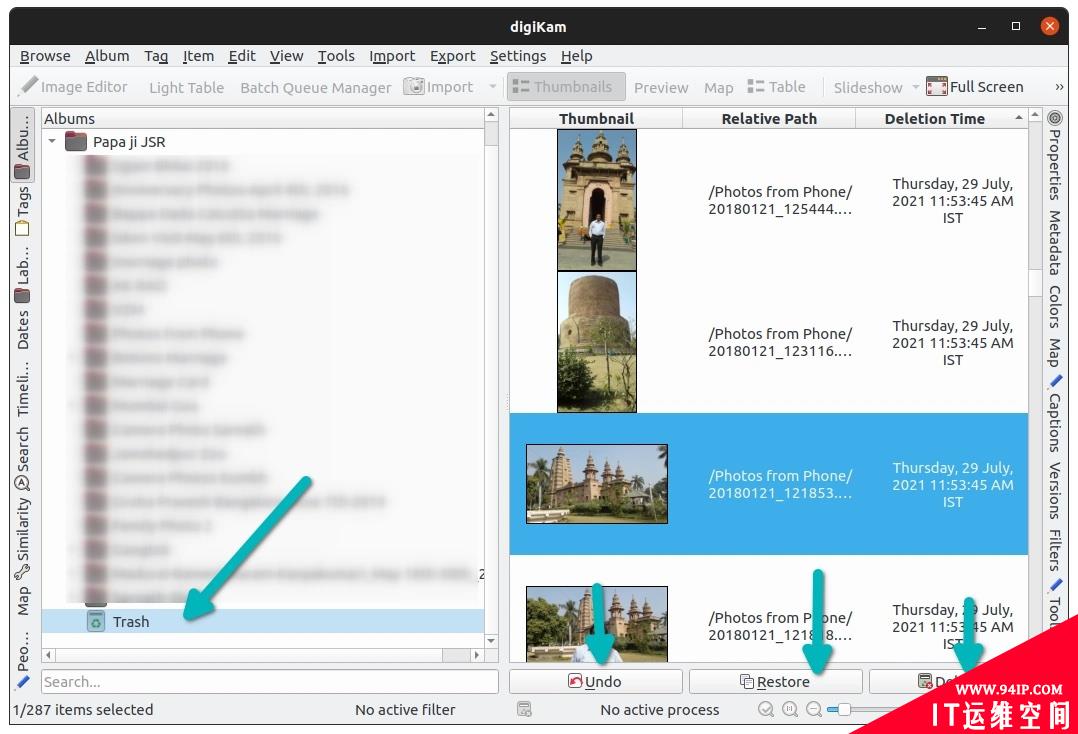Sort by the Thumbnail column header
The width and height of the screenshot is (1078, 734).
[596, 119]
